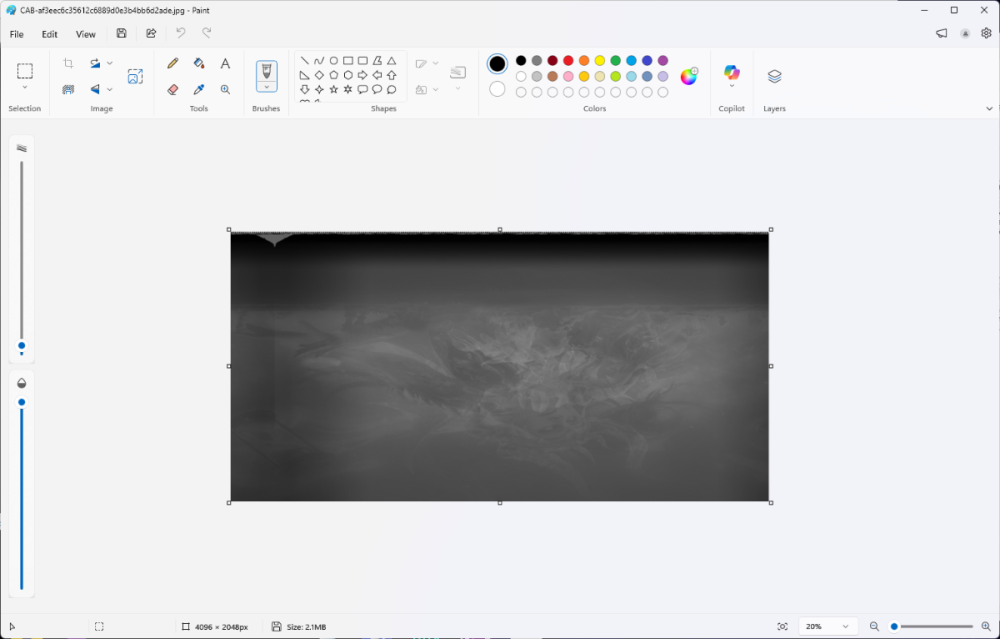1000x639 pixels.
Task: Open the File menu
Action: point(17,34)
